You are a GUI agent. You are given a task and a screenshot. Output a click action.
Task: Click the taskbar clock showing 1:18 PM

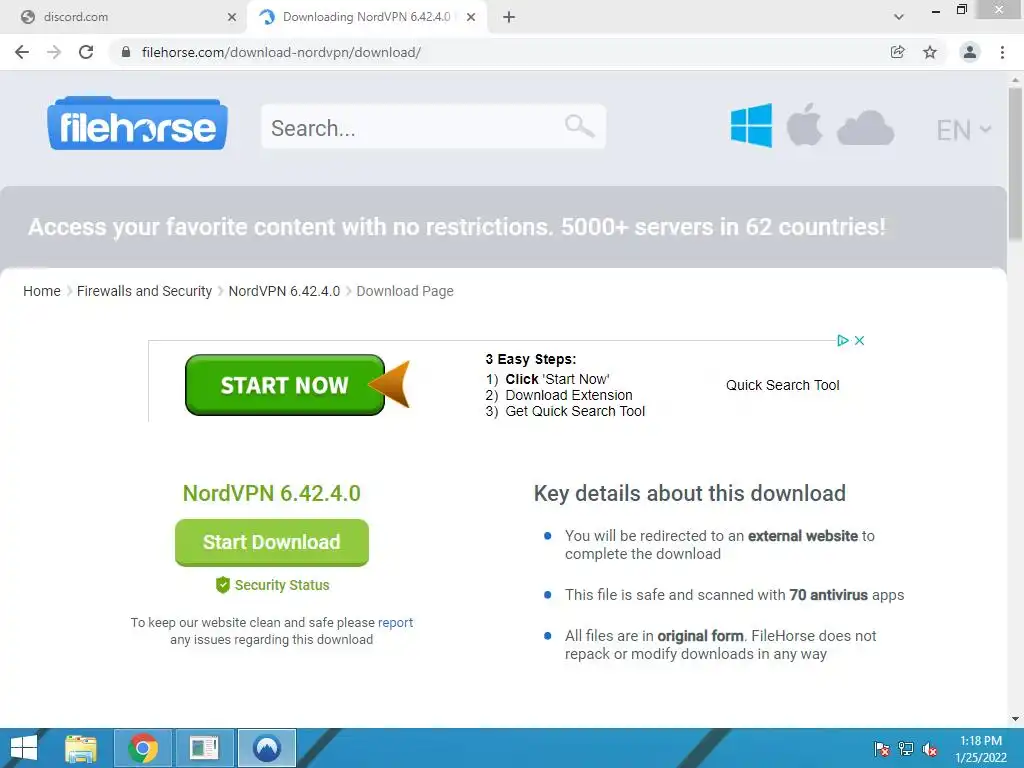click(981, 749)
